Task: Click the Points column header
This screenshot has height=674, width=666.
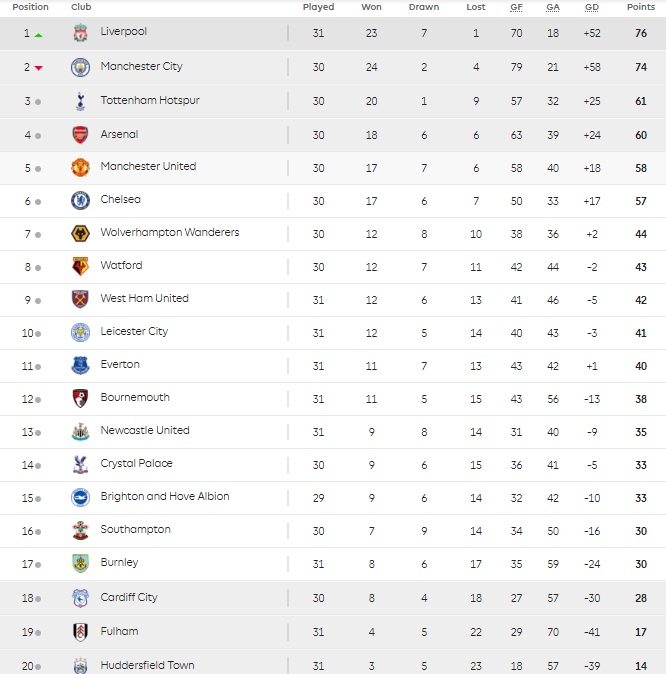Action: (x=641, y=7)
